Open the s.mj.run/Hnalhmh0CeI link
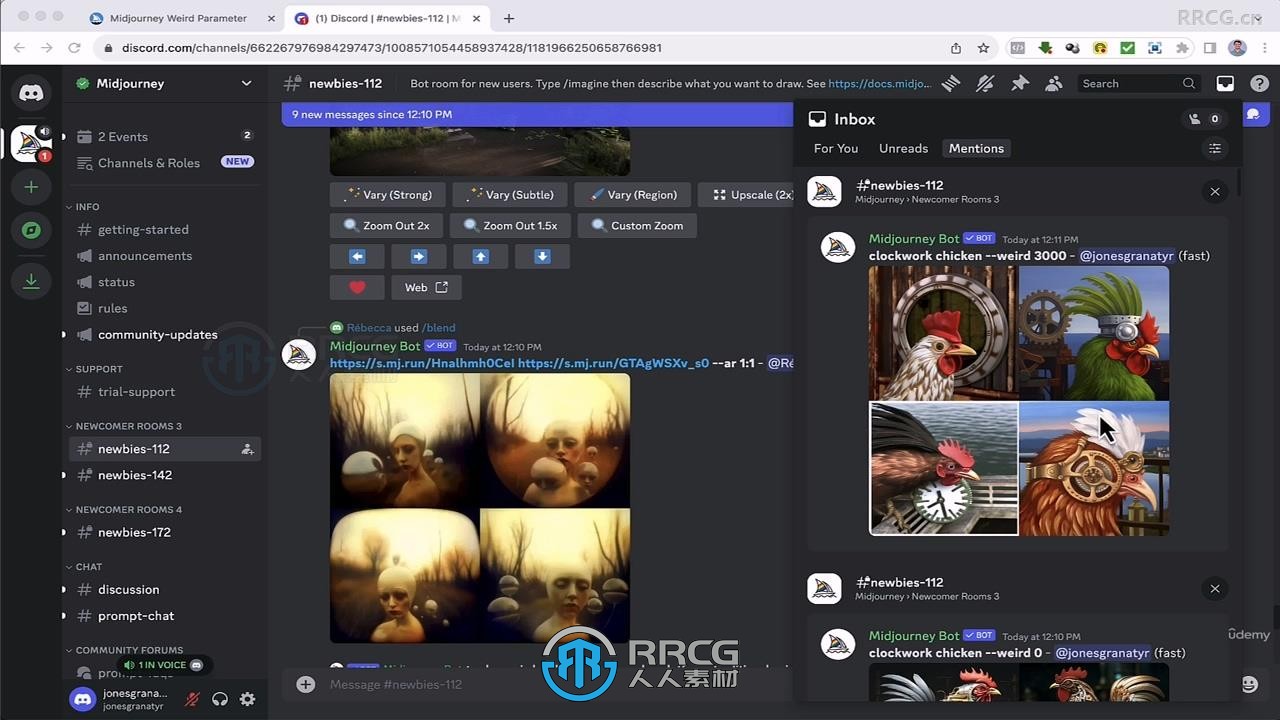1280x720 pixels. coord(422,363)
